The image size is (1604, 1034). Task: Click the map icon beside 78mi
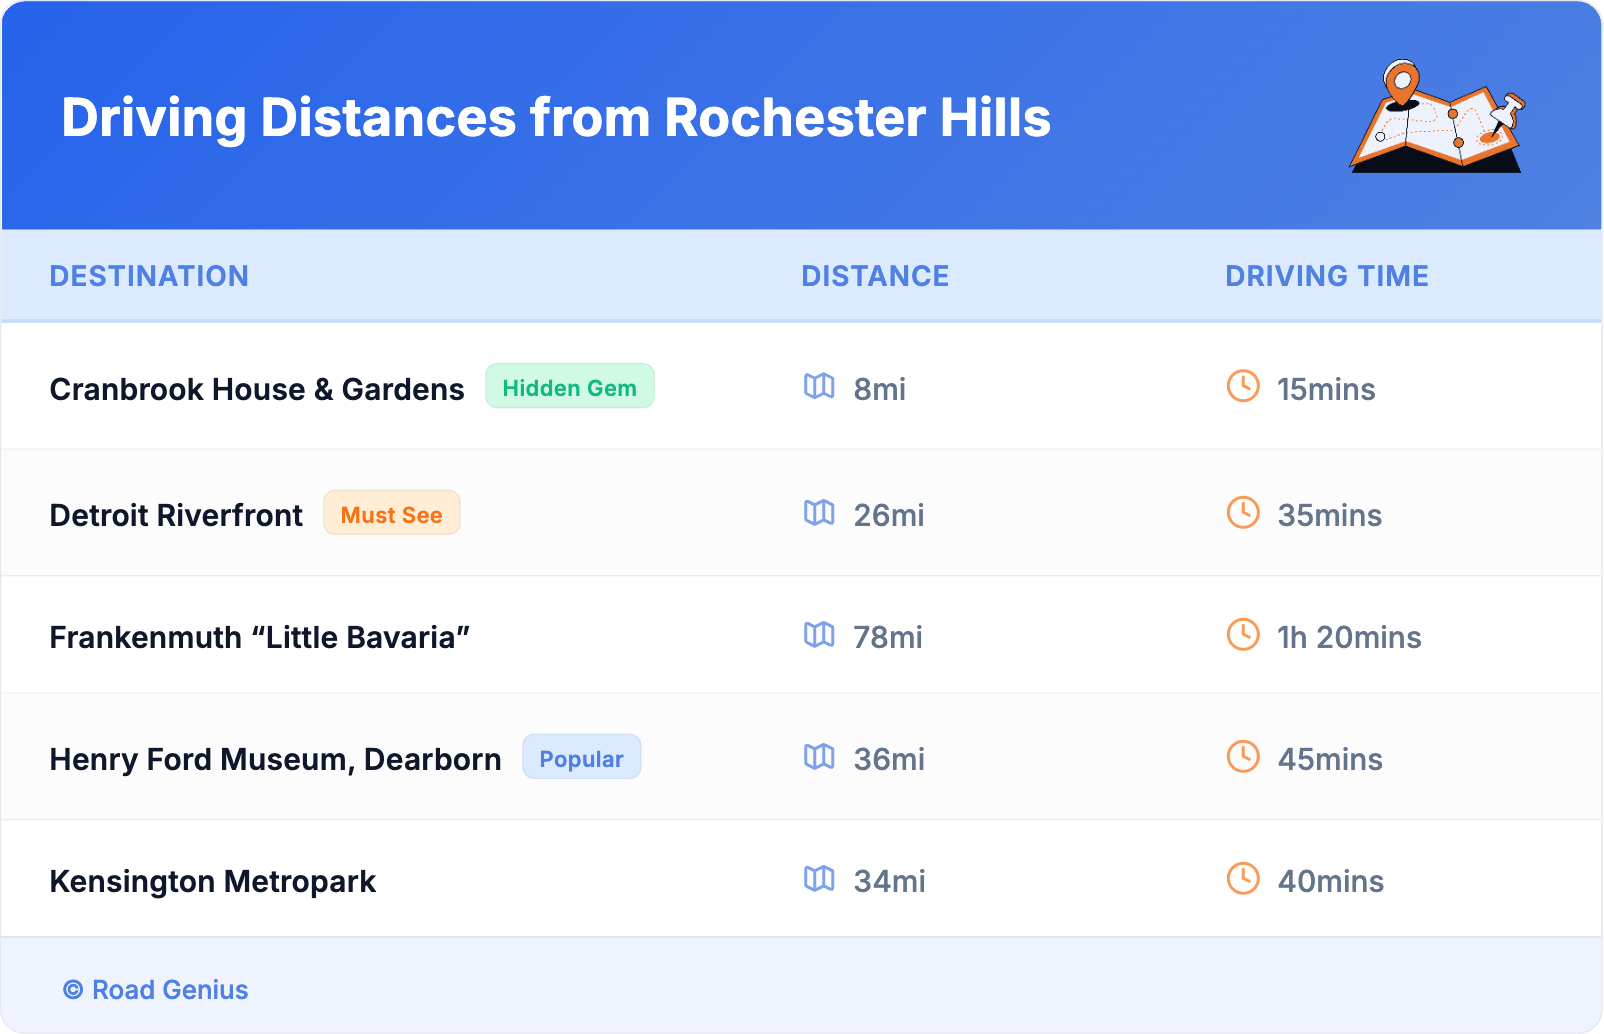tap(819, 635)
